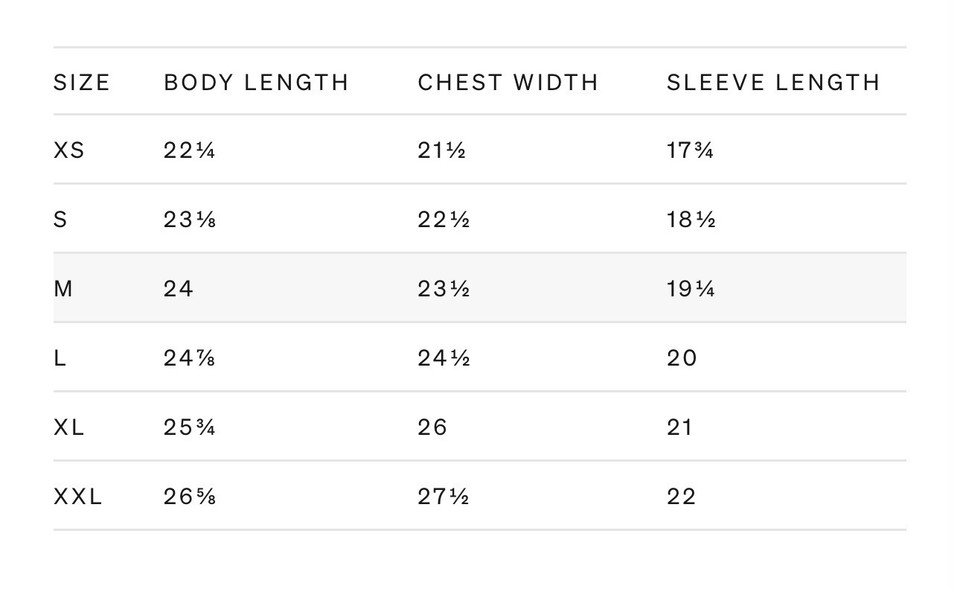
Task: Click the XS body length value 22¼
Action: (x=190, y=151)
